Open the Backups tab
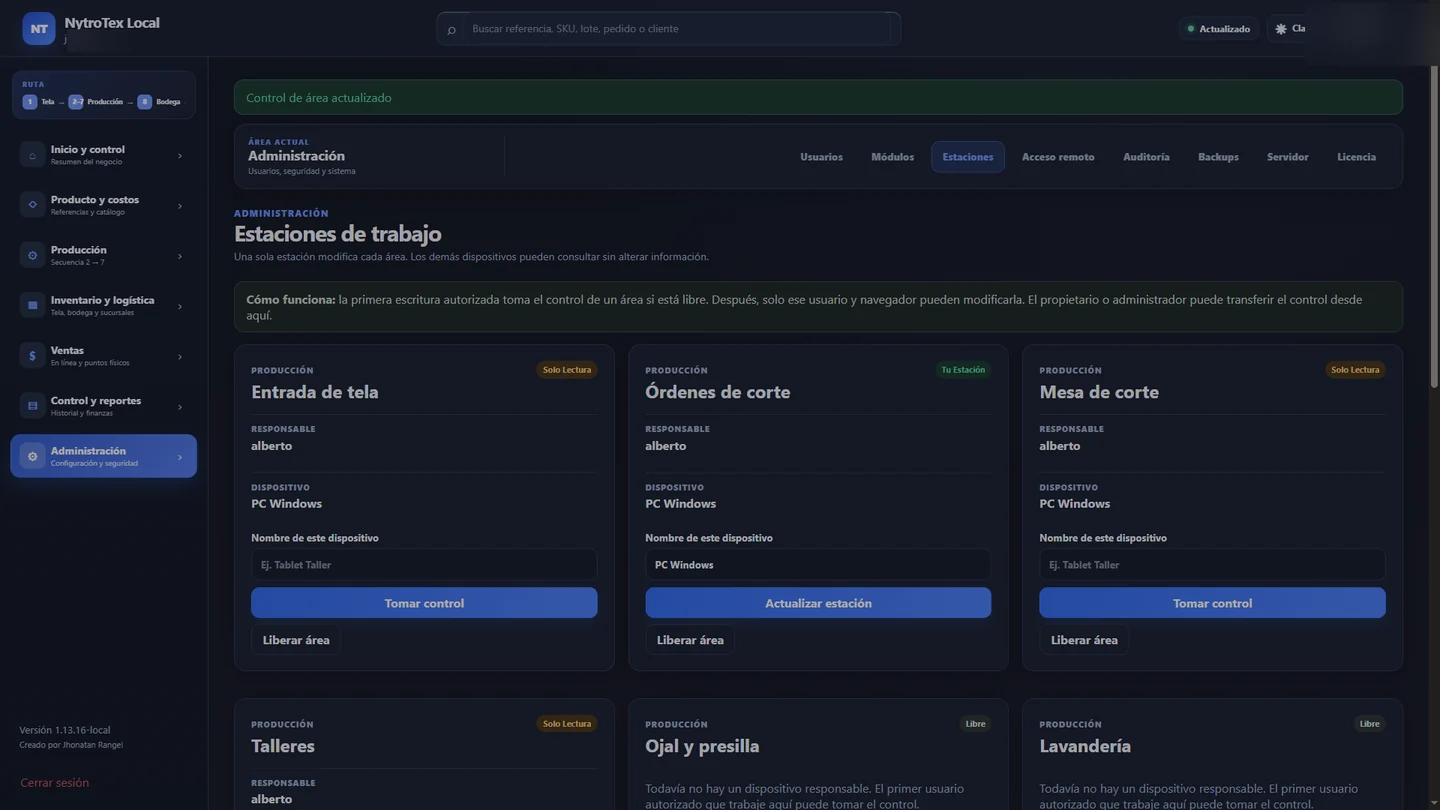 (x=1218, y=157)
